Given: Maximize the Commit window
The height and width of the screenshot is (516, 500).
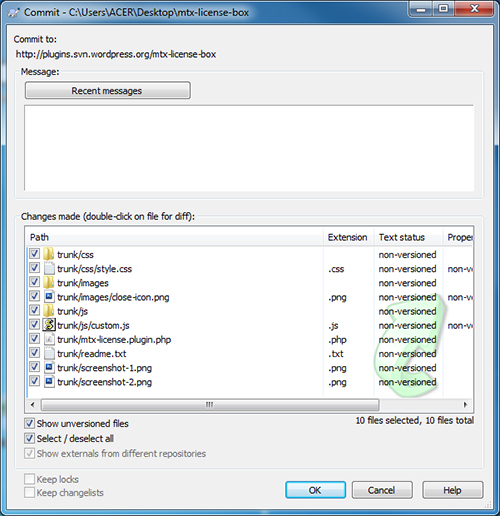Looking at the screenshot, I should (x=444, y=9).
